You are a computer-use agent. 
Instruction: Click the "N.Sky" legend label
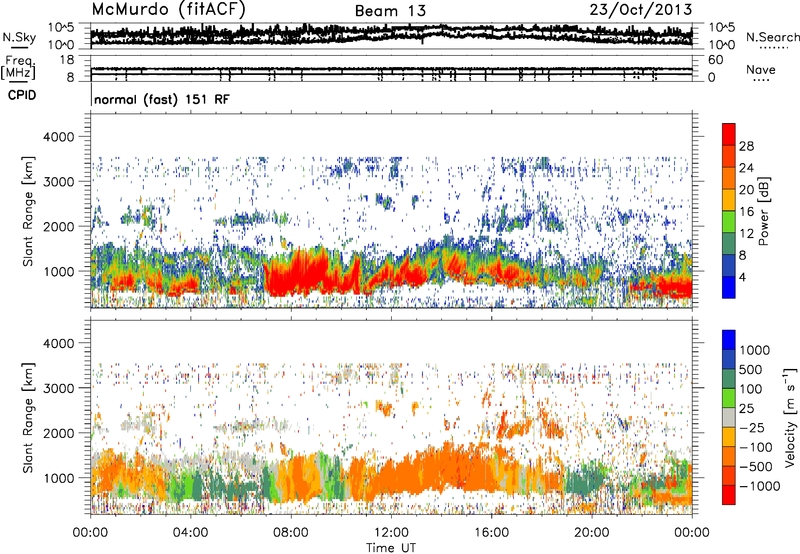point(19,37)
